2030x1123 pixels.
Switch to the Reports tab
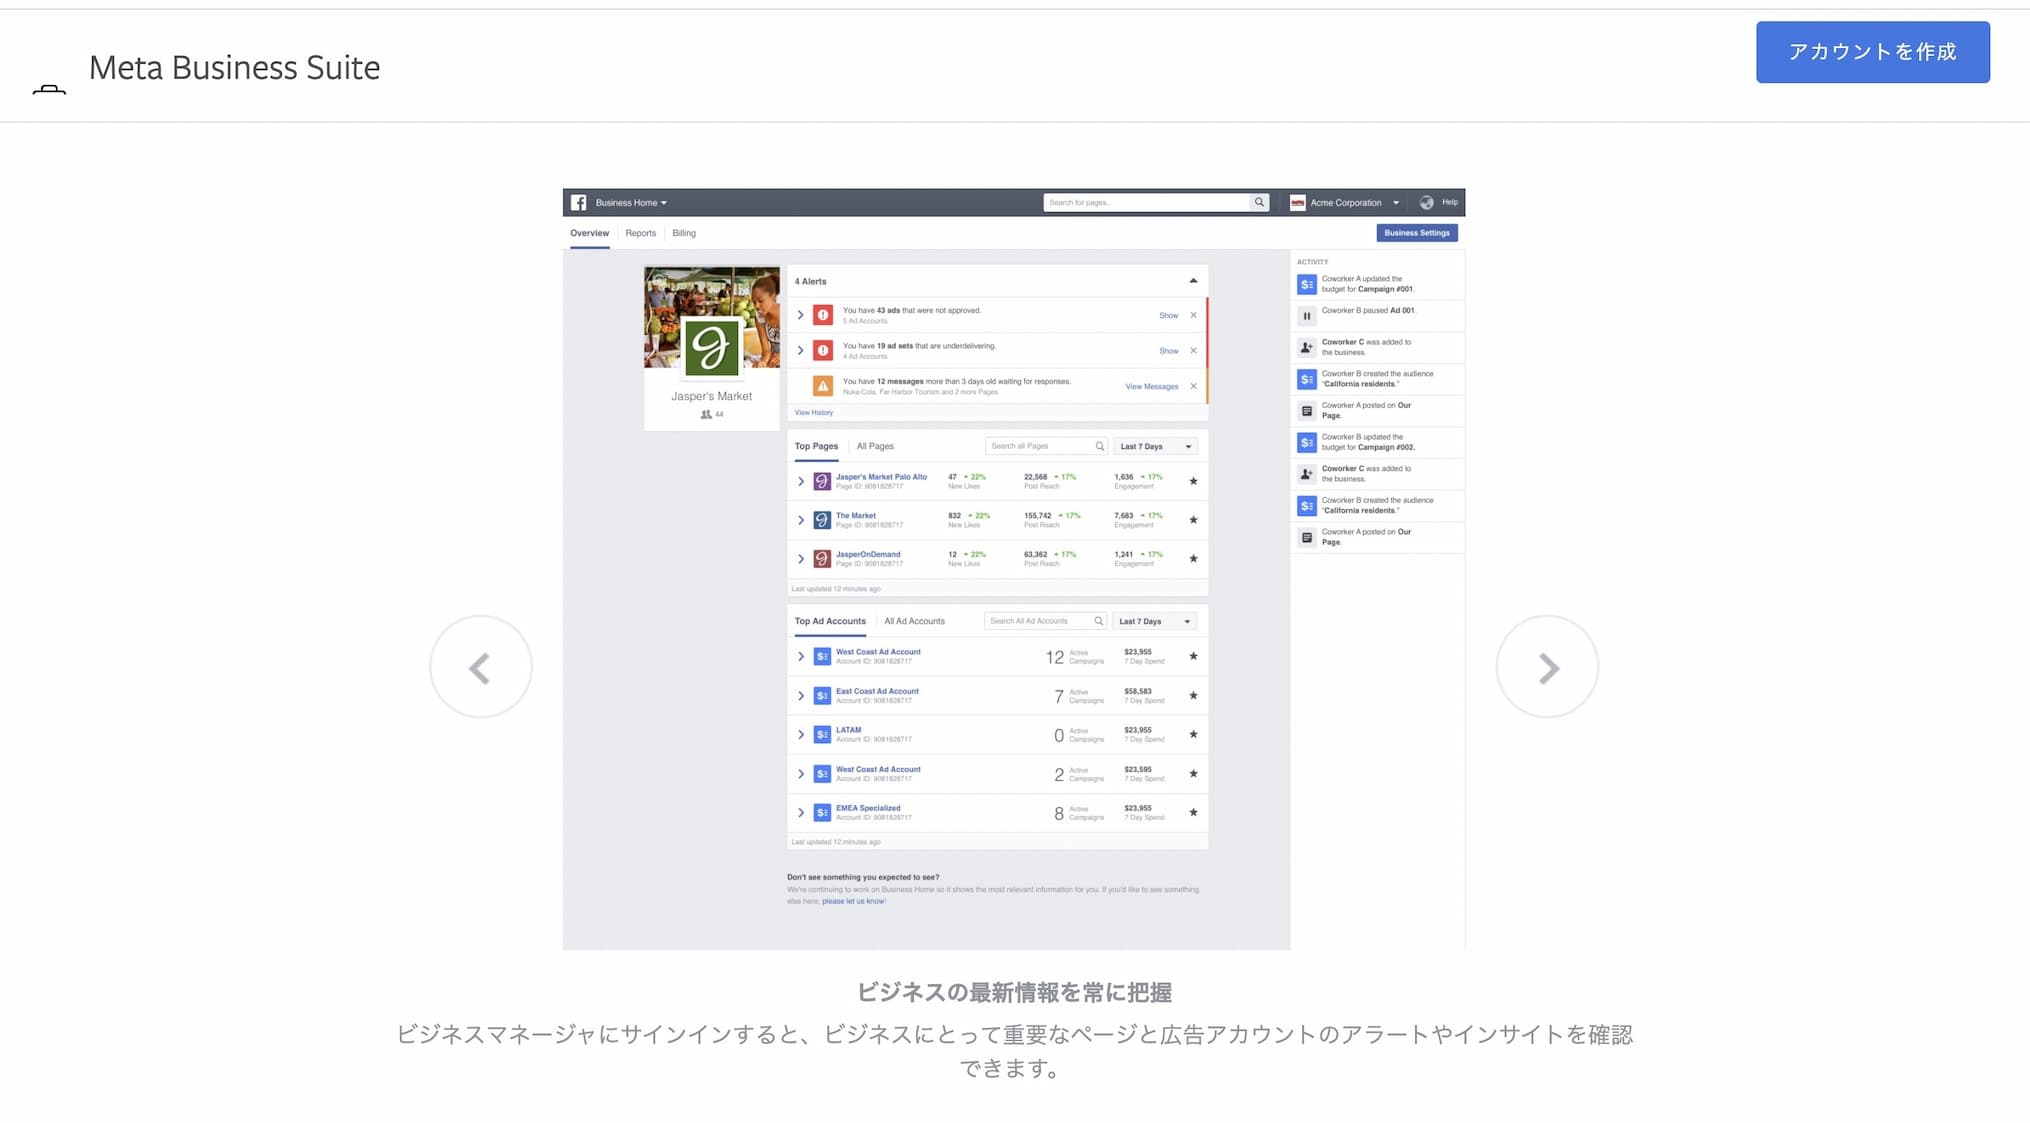(x=640, y=233)
